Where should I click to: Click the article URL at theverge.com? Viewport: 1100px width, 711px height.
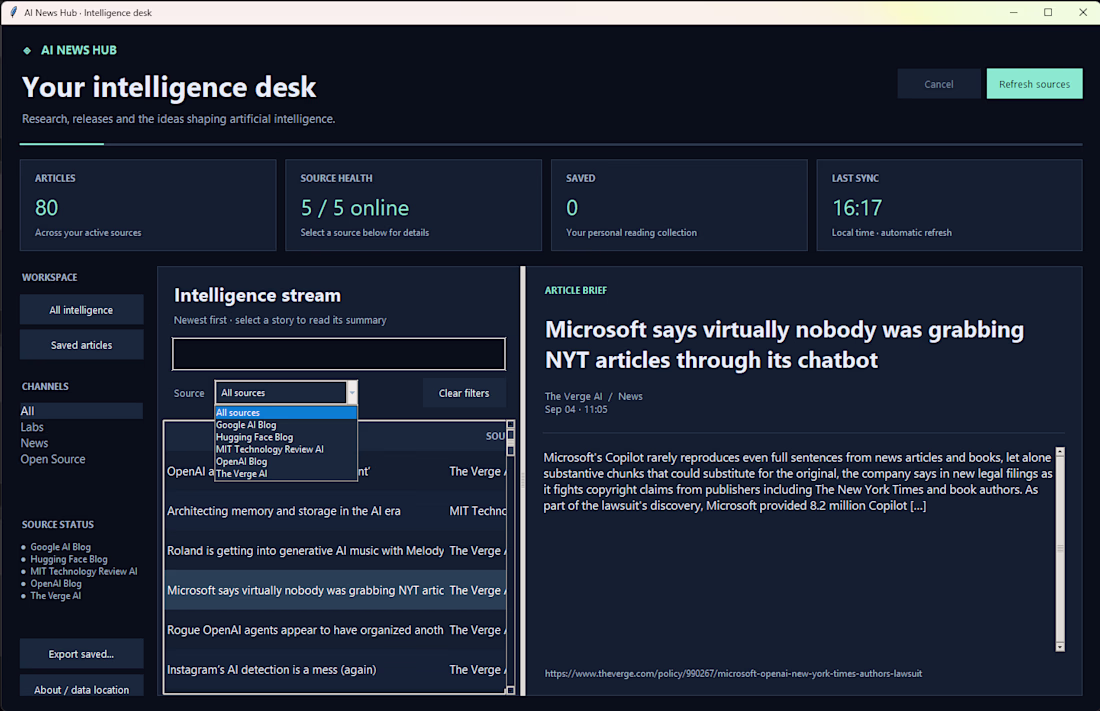[x=733, y=674]
